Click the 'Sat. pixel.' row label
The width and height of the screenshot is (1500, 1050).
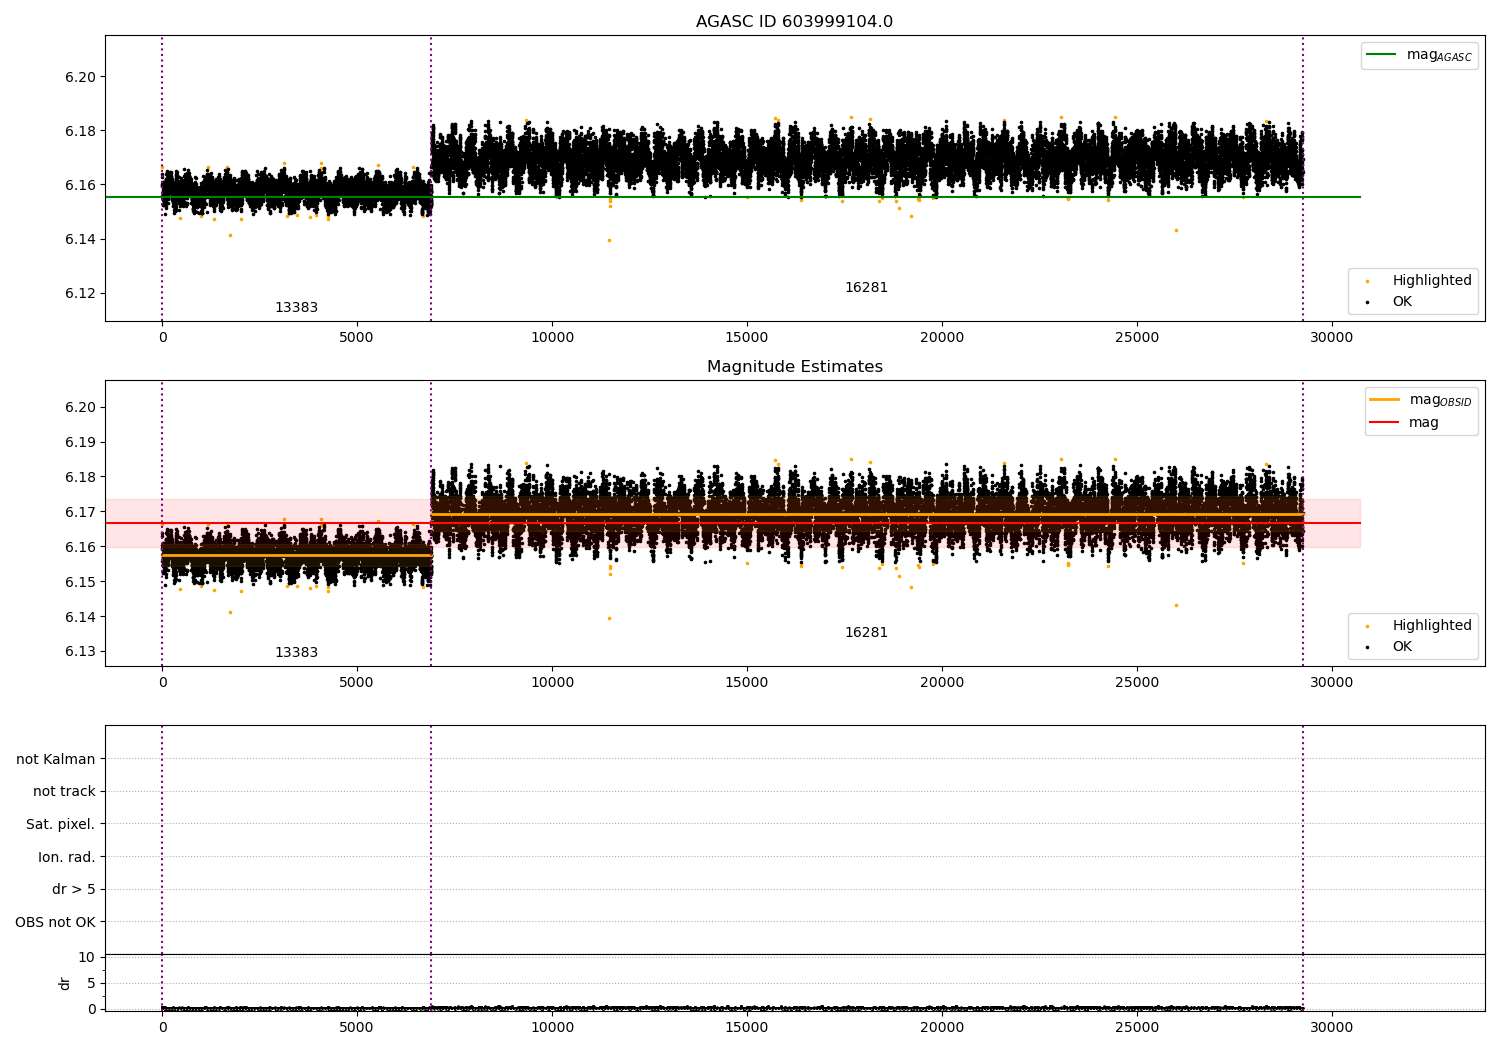point(61,825)
